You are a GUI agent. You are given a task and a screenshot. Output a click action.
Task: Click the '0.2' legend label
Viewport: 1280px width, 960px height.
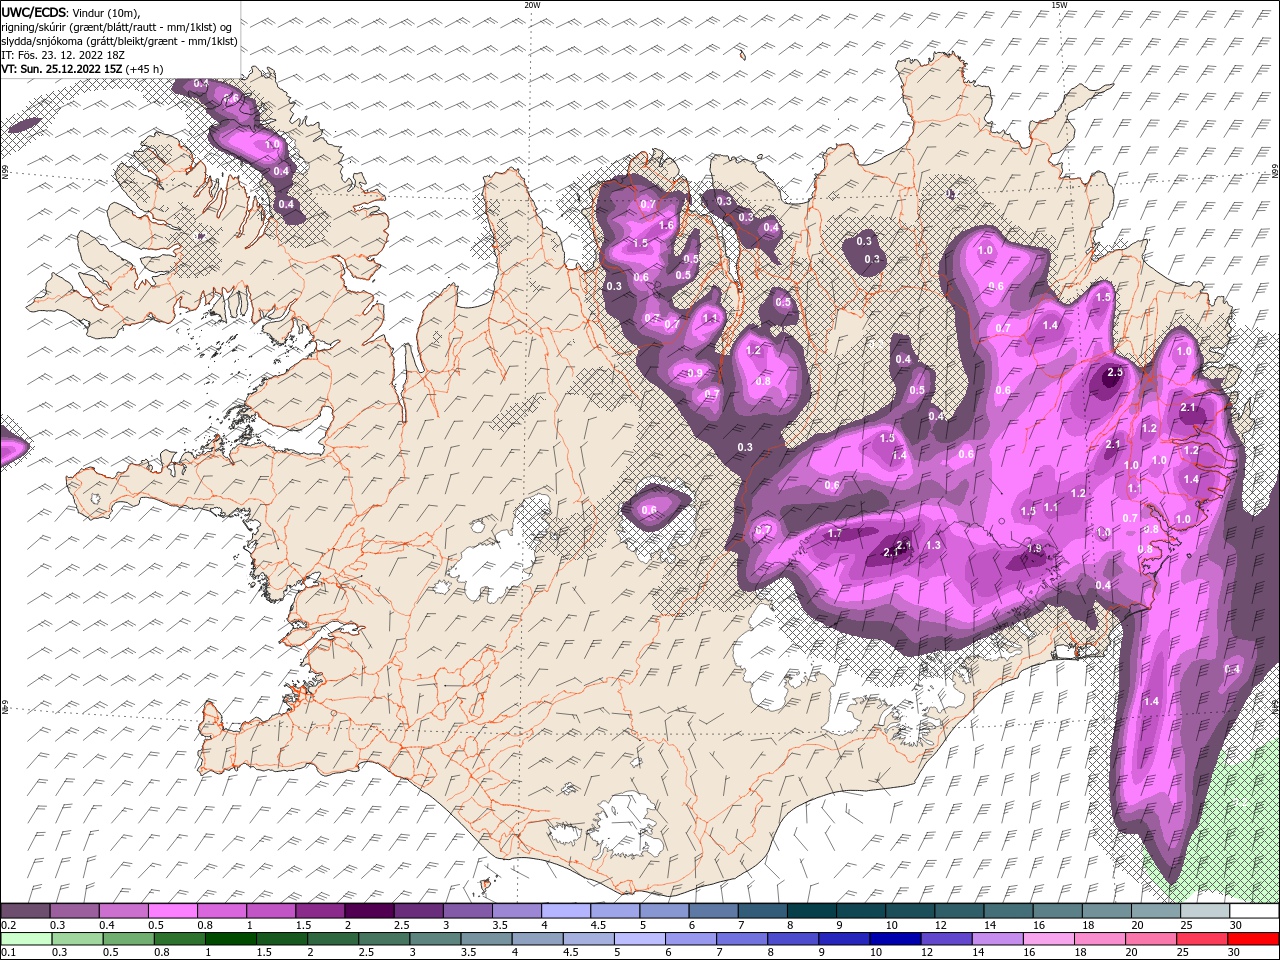(x=8, y=925)
